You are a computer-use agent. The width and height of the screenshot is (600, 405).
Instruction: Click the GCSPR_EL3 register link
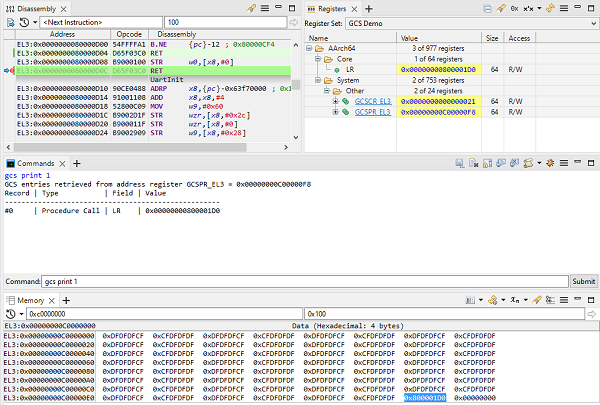click(375, 112)
